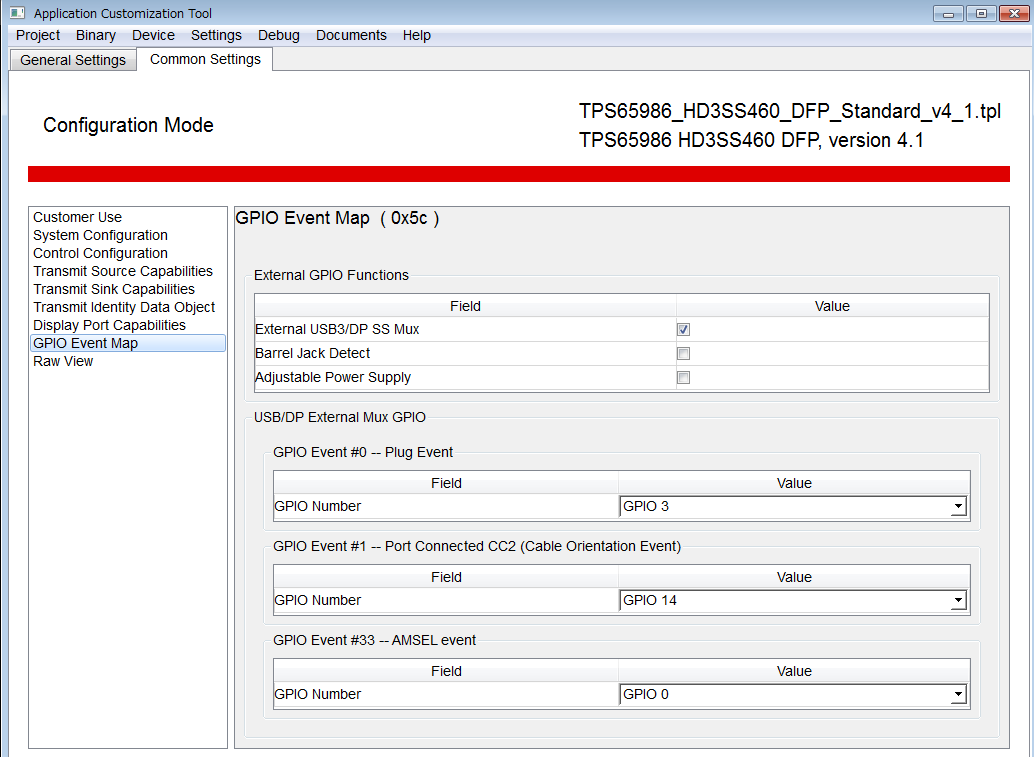Screen dimensions: 1034x757
Task: Click the Adjustable Power Supply field label
Action: tap(333, 378)
